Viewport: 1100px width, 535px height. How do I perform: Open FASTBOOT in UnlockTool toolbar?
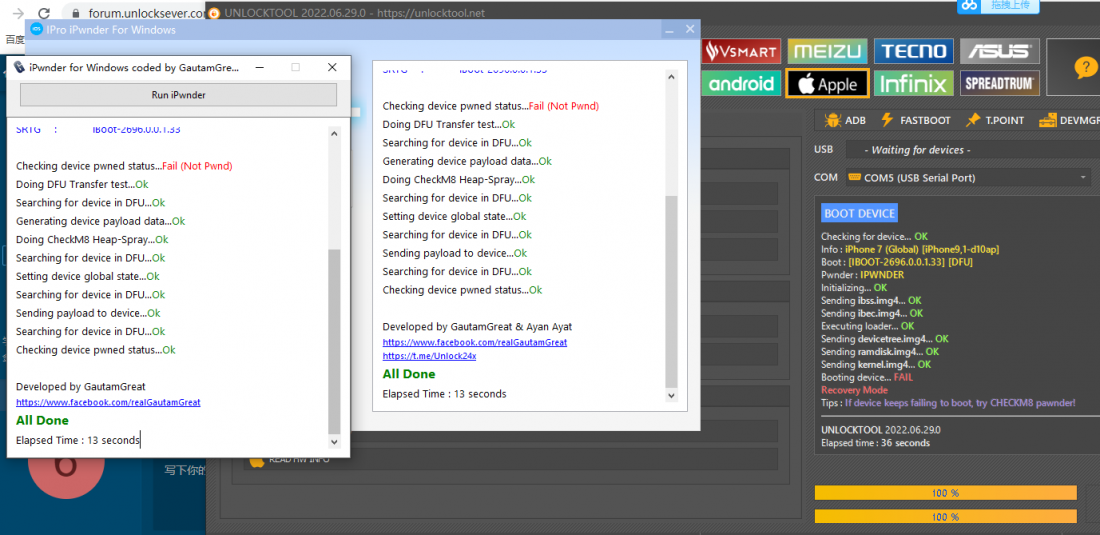[915, 121]
